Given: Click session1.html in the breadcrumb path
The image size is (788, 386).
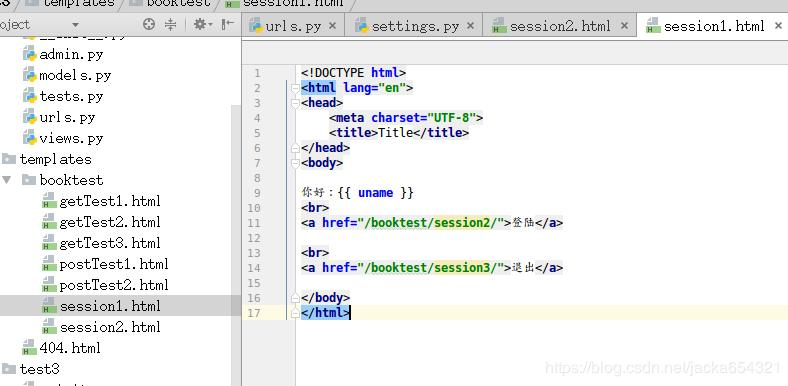Looking at the screenshot, I should click(x=293, y=3).
